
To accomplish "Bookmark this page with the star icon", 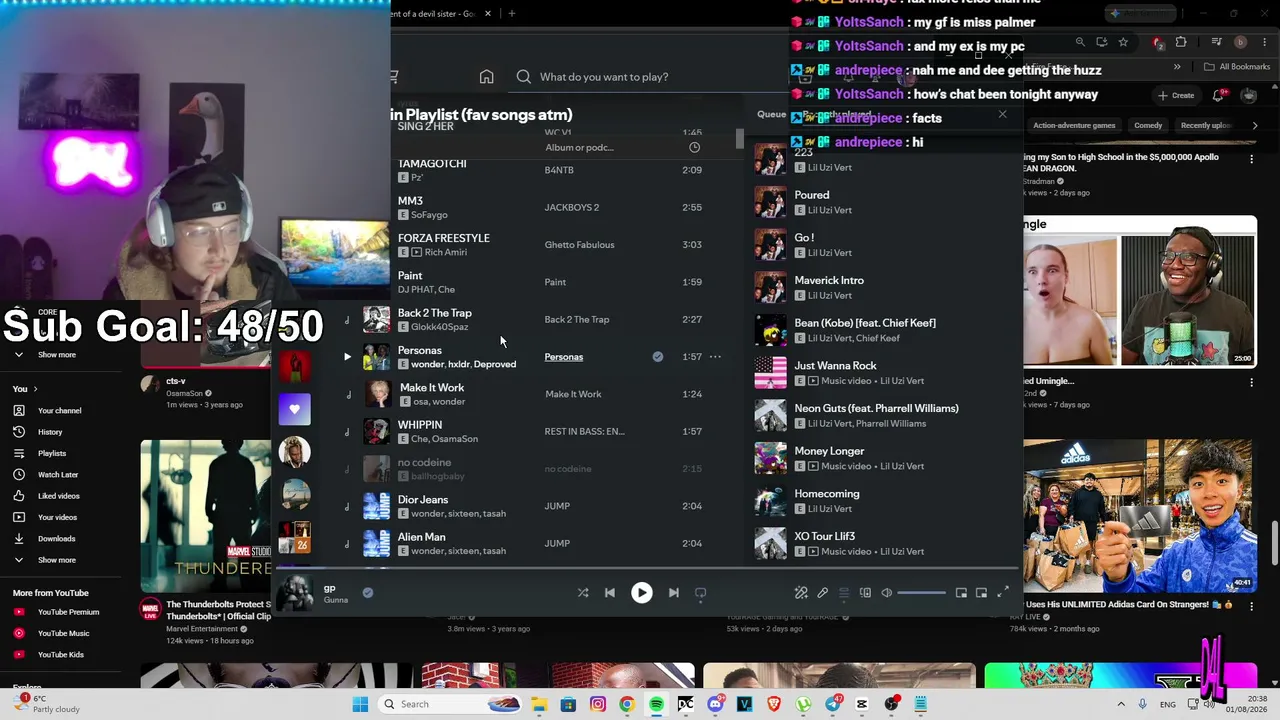I will coord(1123,42).
